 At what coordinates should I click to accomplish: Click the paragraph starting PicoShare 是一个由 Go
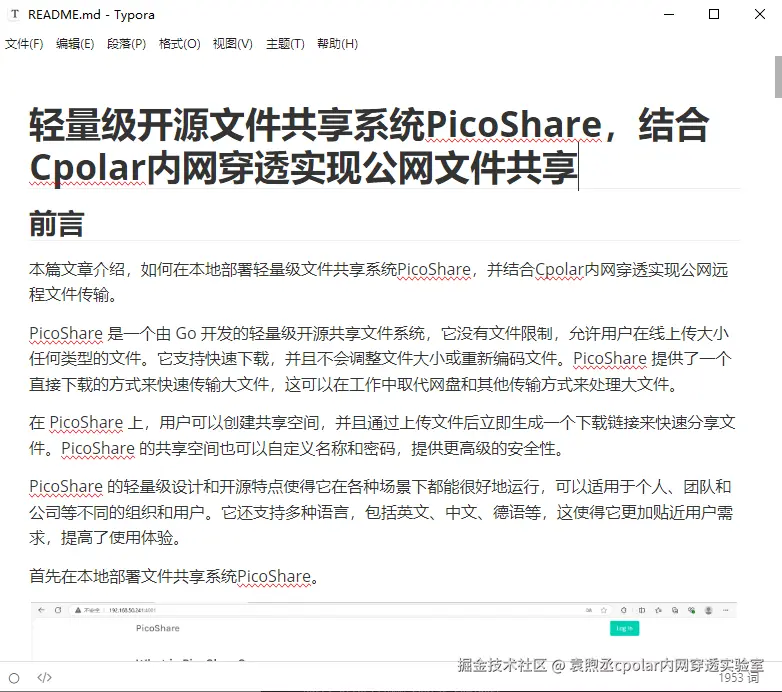(381, 358)
